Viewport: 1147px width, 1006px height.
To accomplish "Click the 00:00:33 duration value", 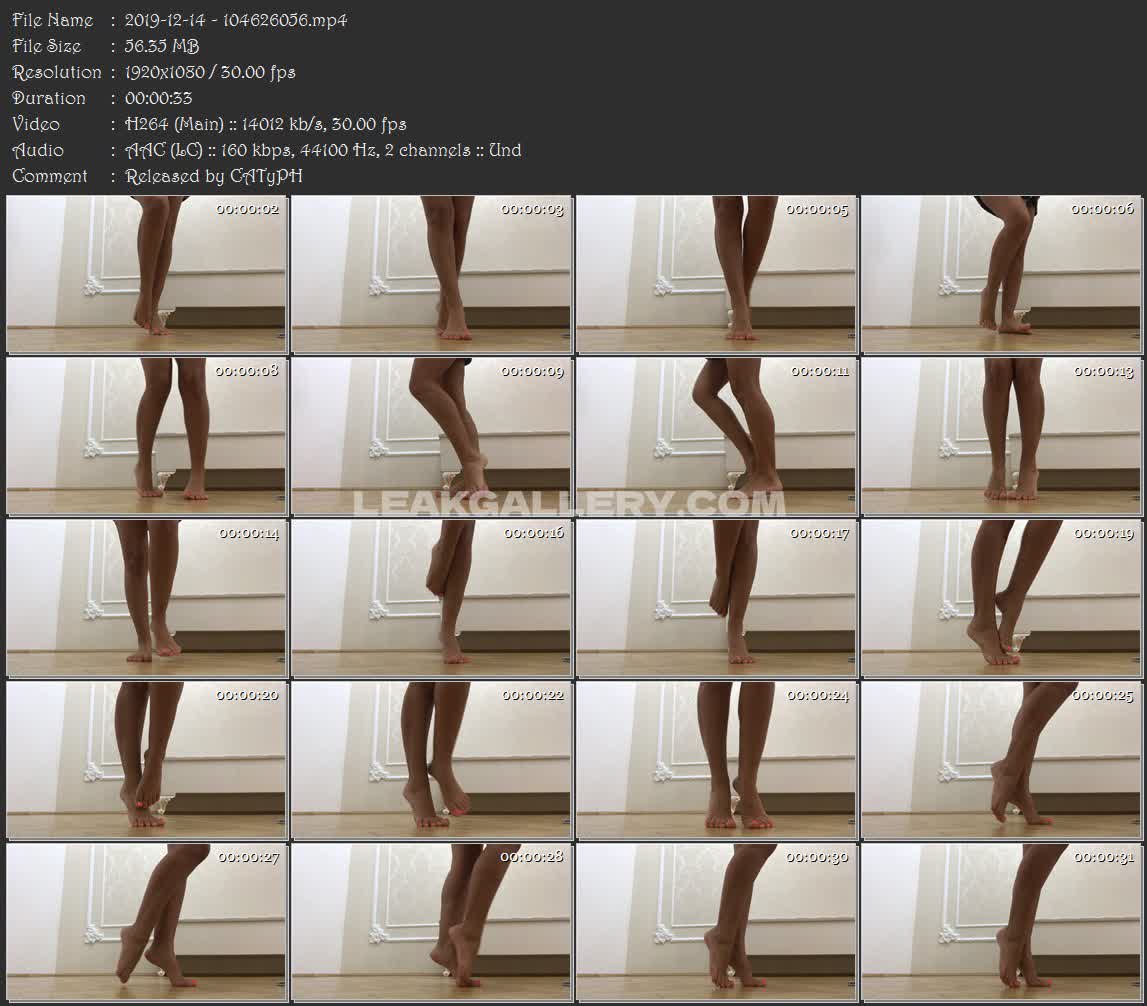I will tap(159, 98).
